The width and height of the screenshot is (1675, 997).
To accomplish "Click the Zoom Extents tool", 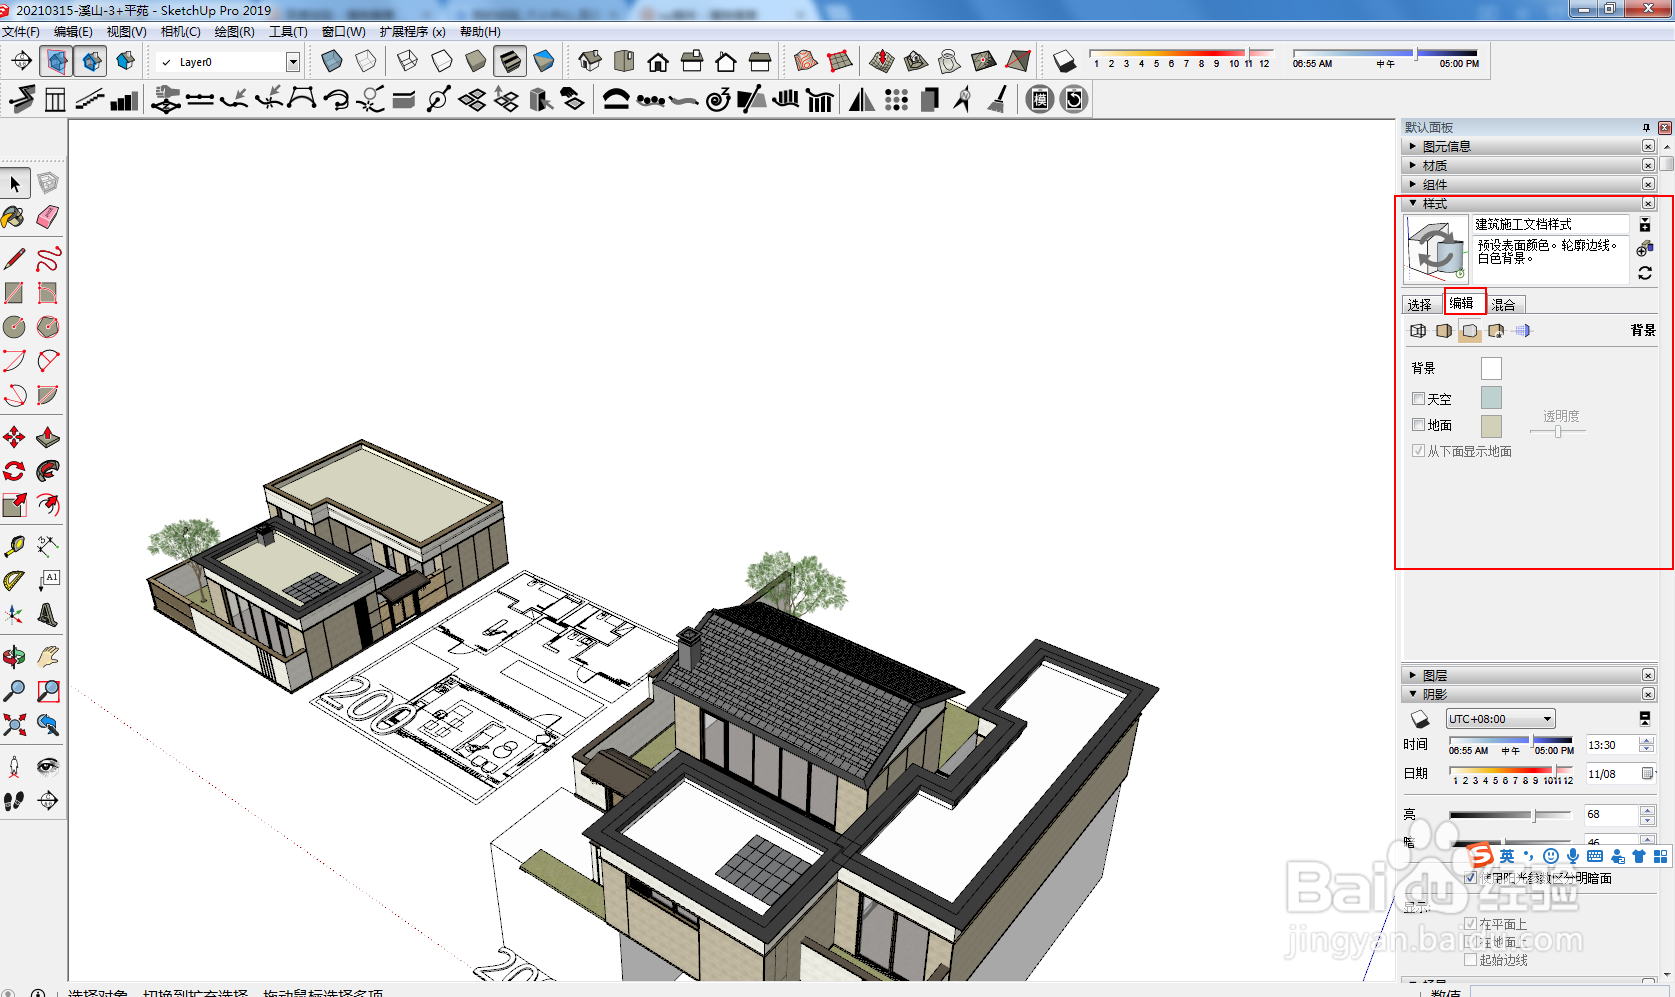I will (x=14, y=725).
